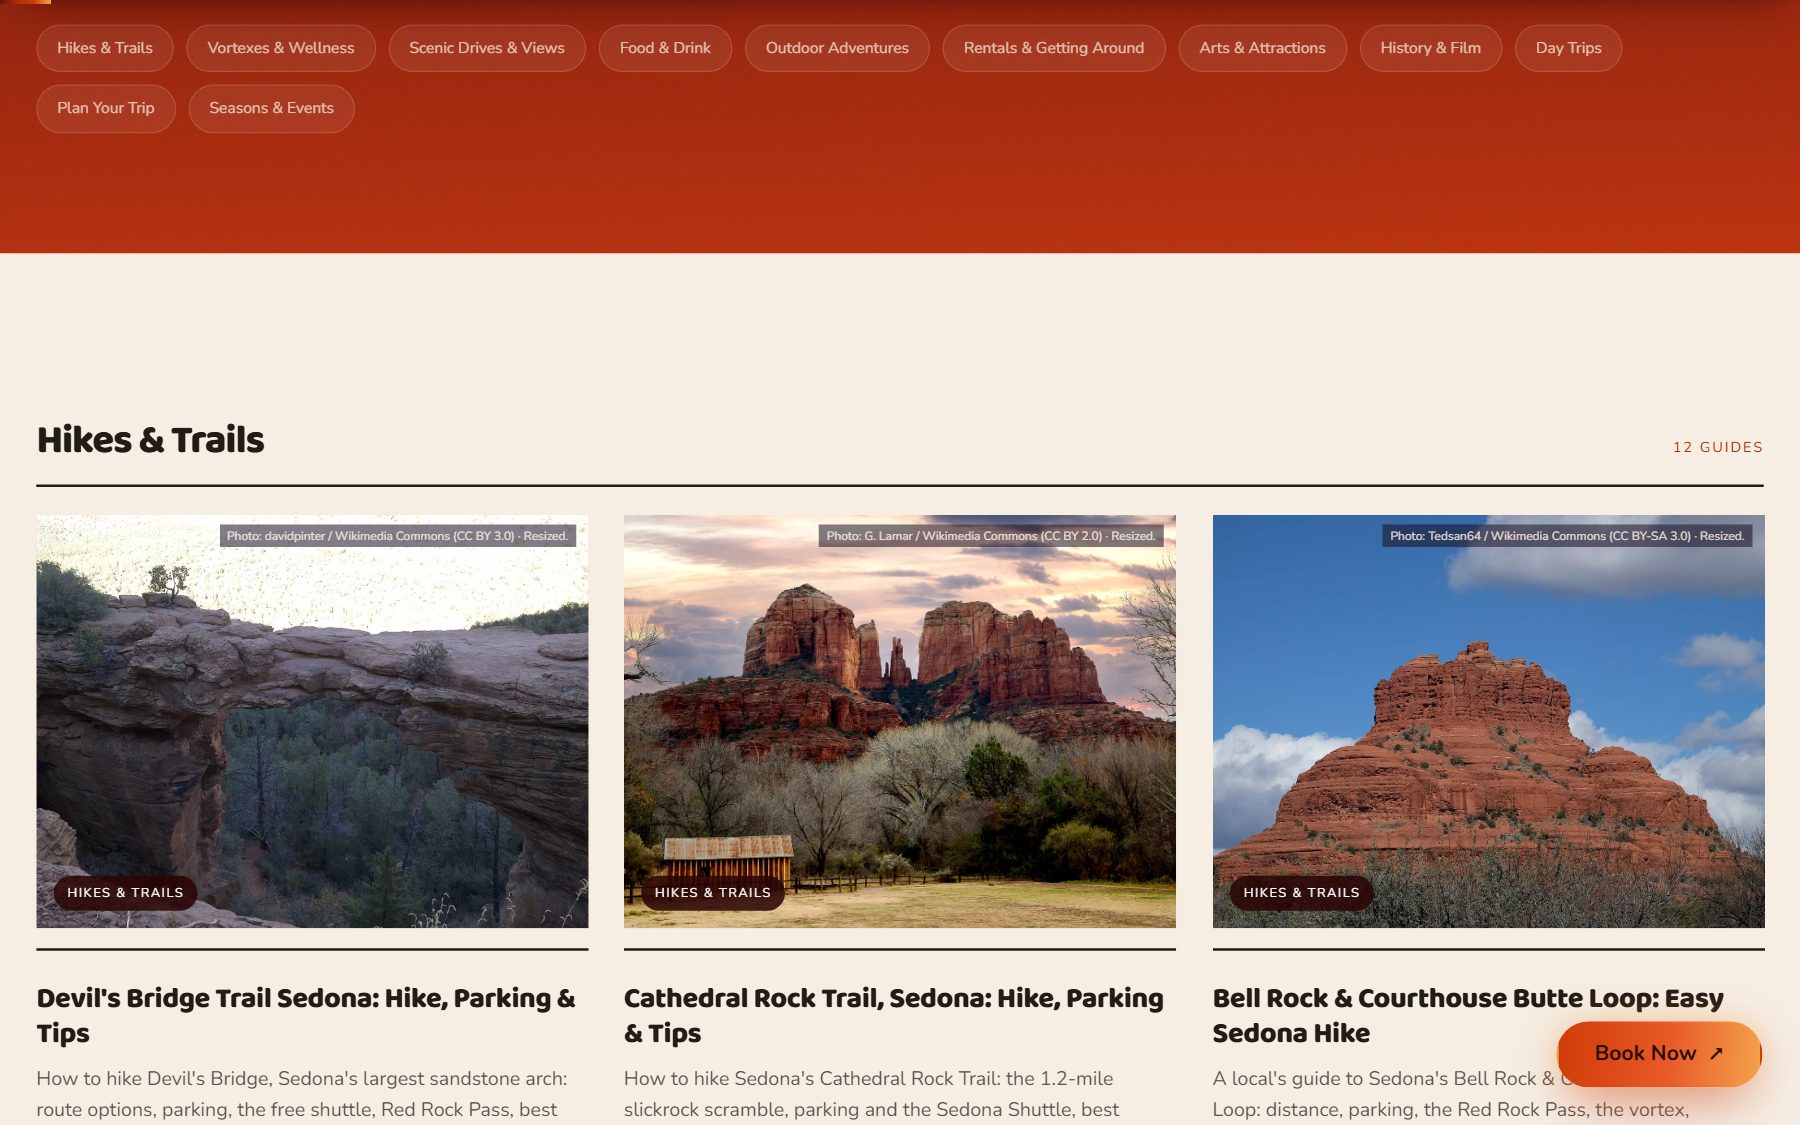Viewport: 1800px width, 1125px height.
Task: Browse Outdoor Adventures category
Action: (837, 48)
